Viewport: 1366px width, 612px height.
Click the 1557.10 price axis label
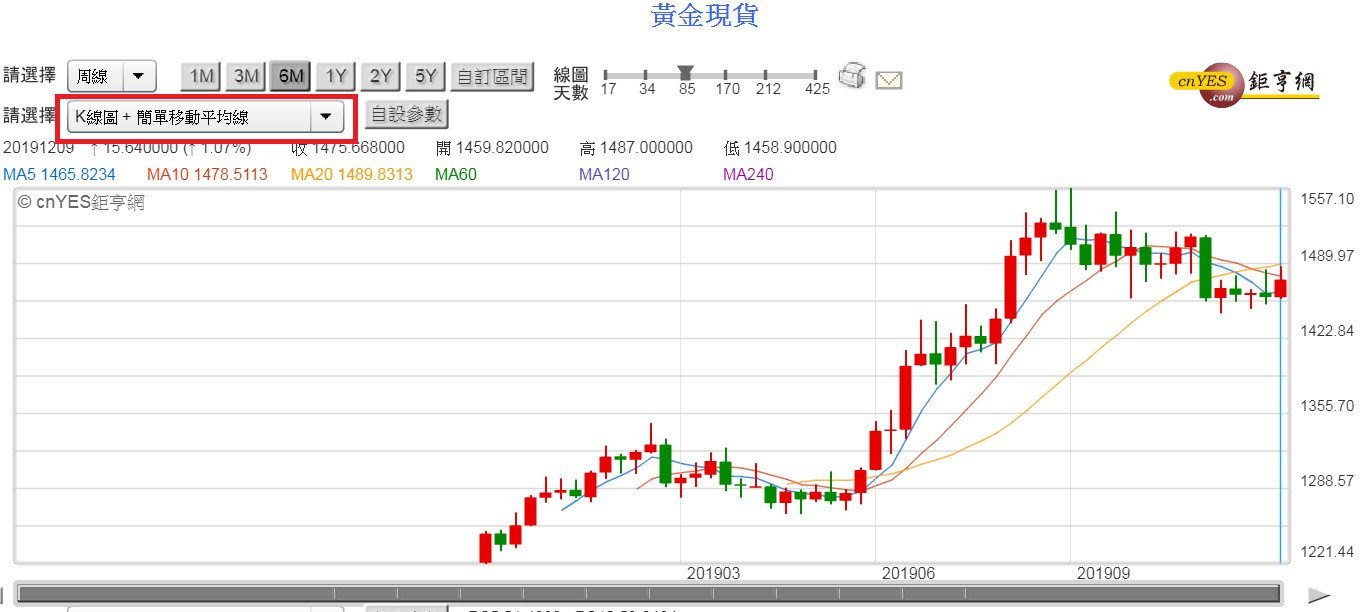1327,199
